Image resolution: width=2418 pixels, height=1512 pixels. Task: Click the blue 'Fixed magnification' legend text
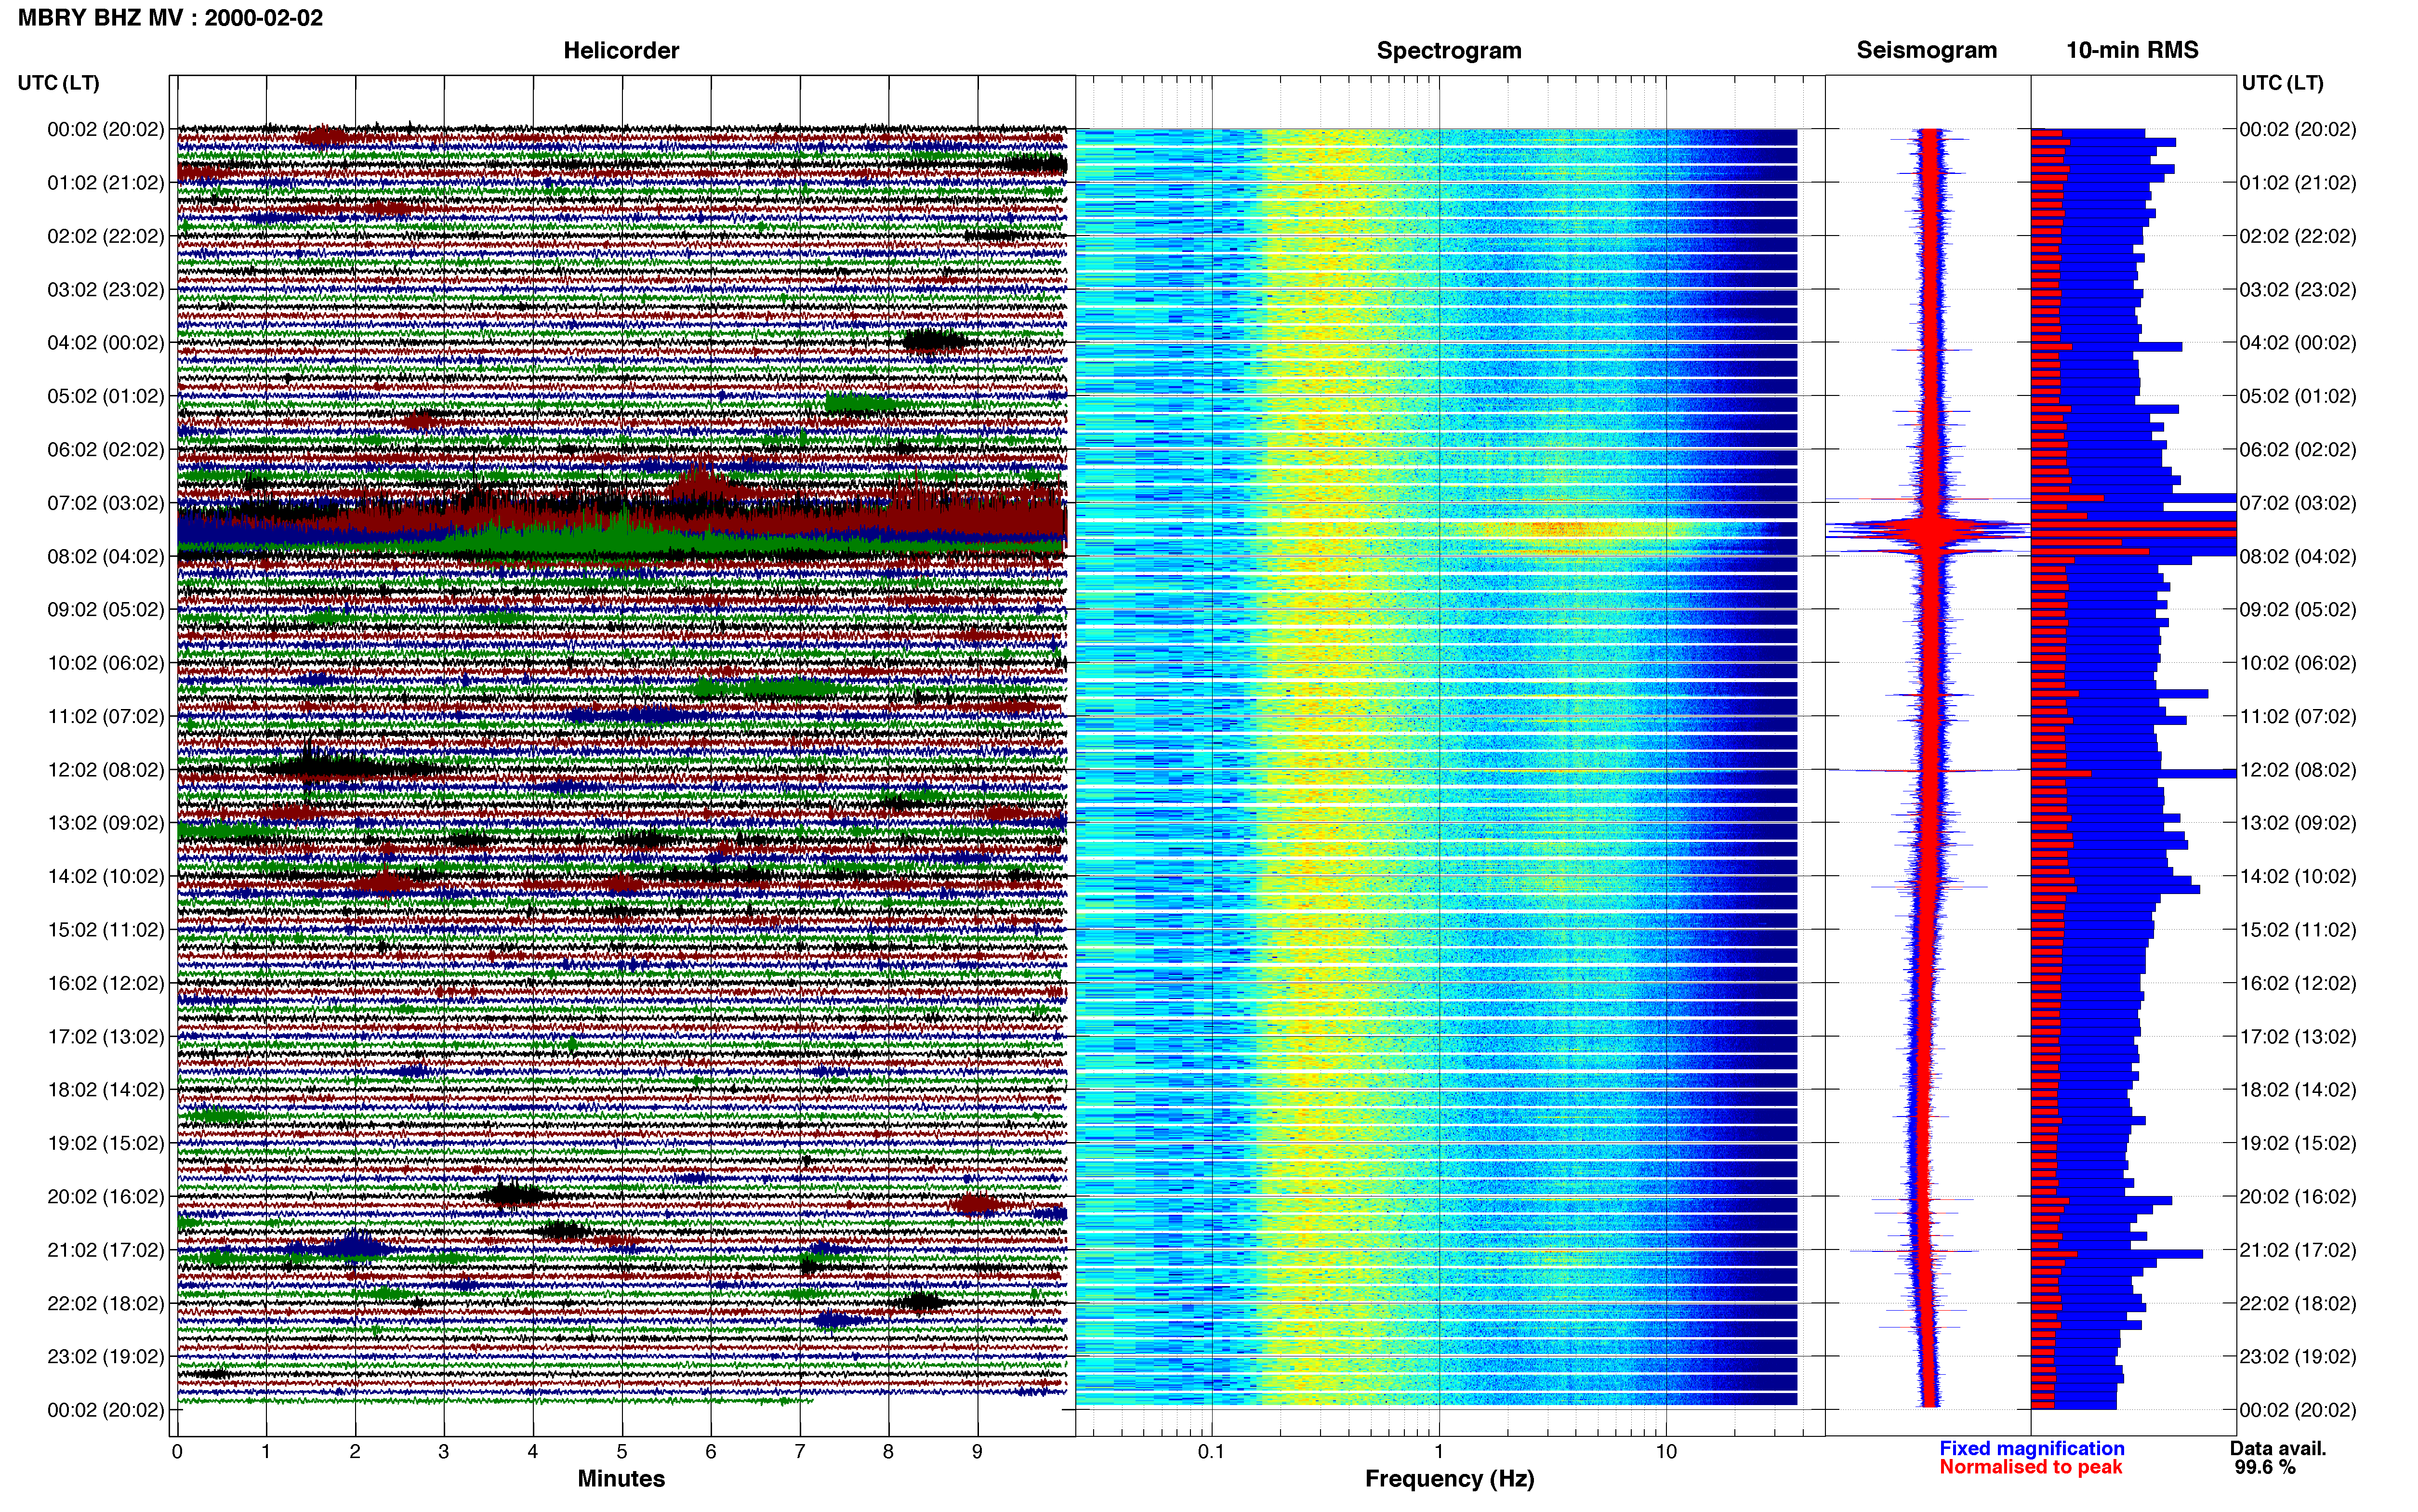[x=2031, y=1448]
